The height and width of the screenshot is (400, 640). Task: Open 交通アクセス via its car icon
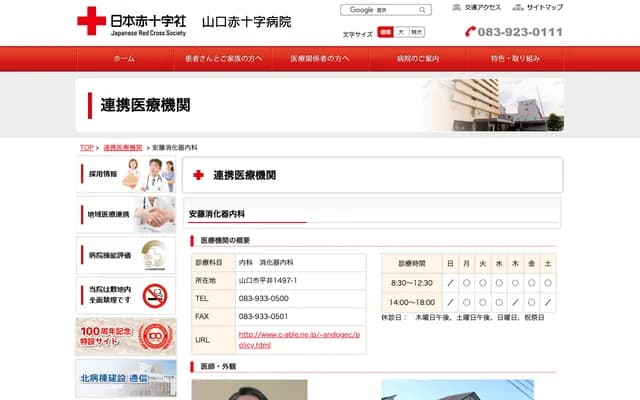point(457,7)
